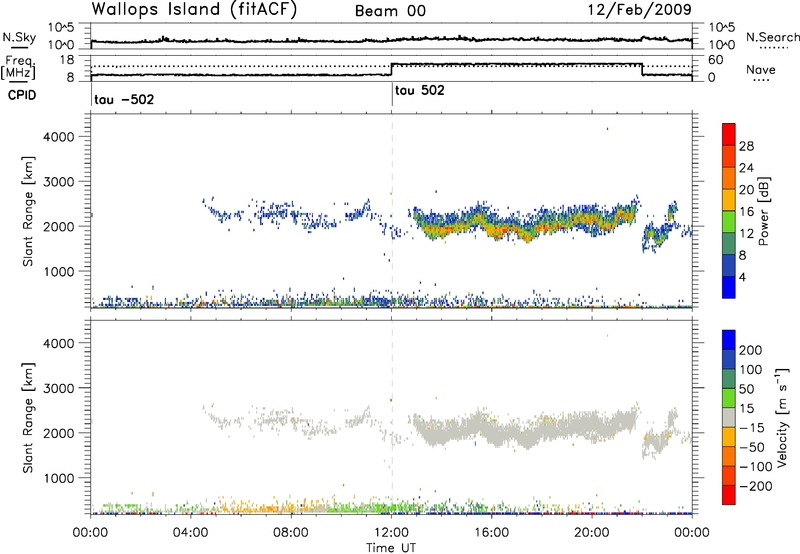
Task: Click the "1000" tick on velocity panel axis
Action: [59, 478]
